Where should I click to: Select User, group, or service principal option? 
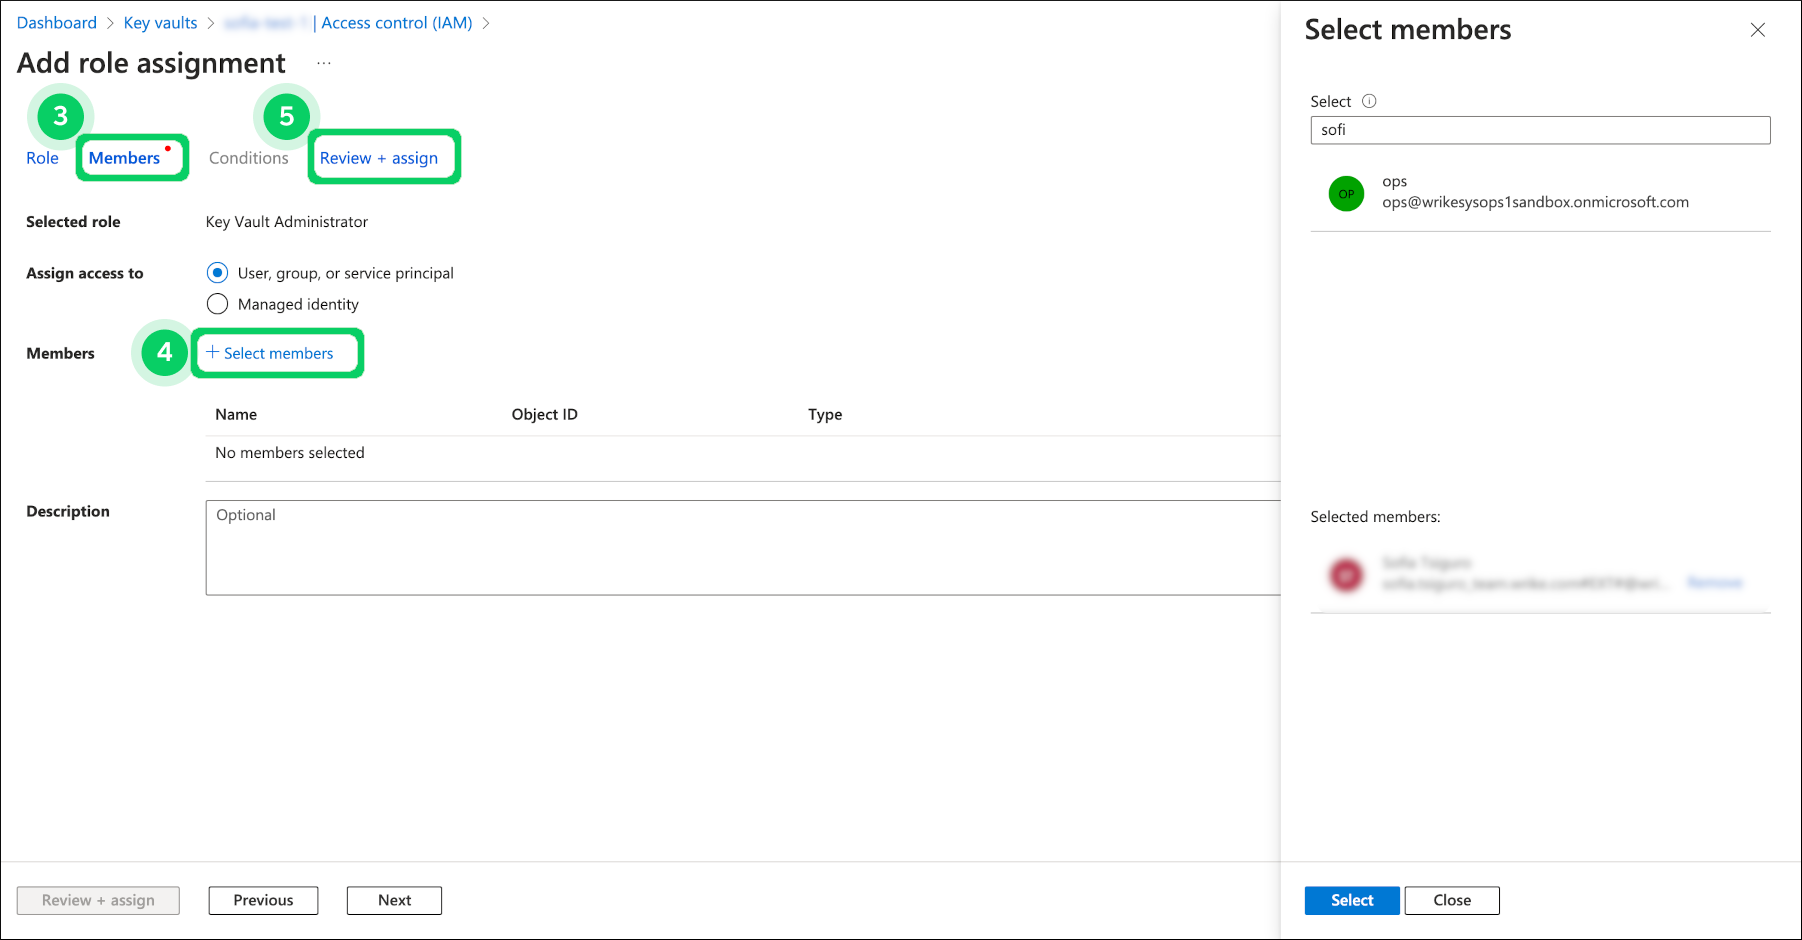point(217,273)
